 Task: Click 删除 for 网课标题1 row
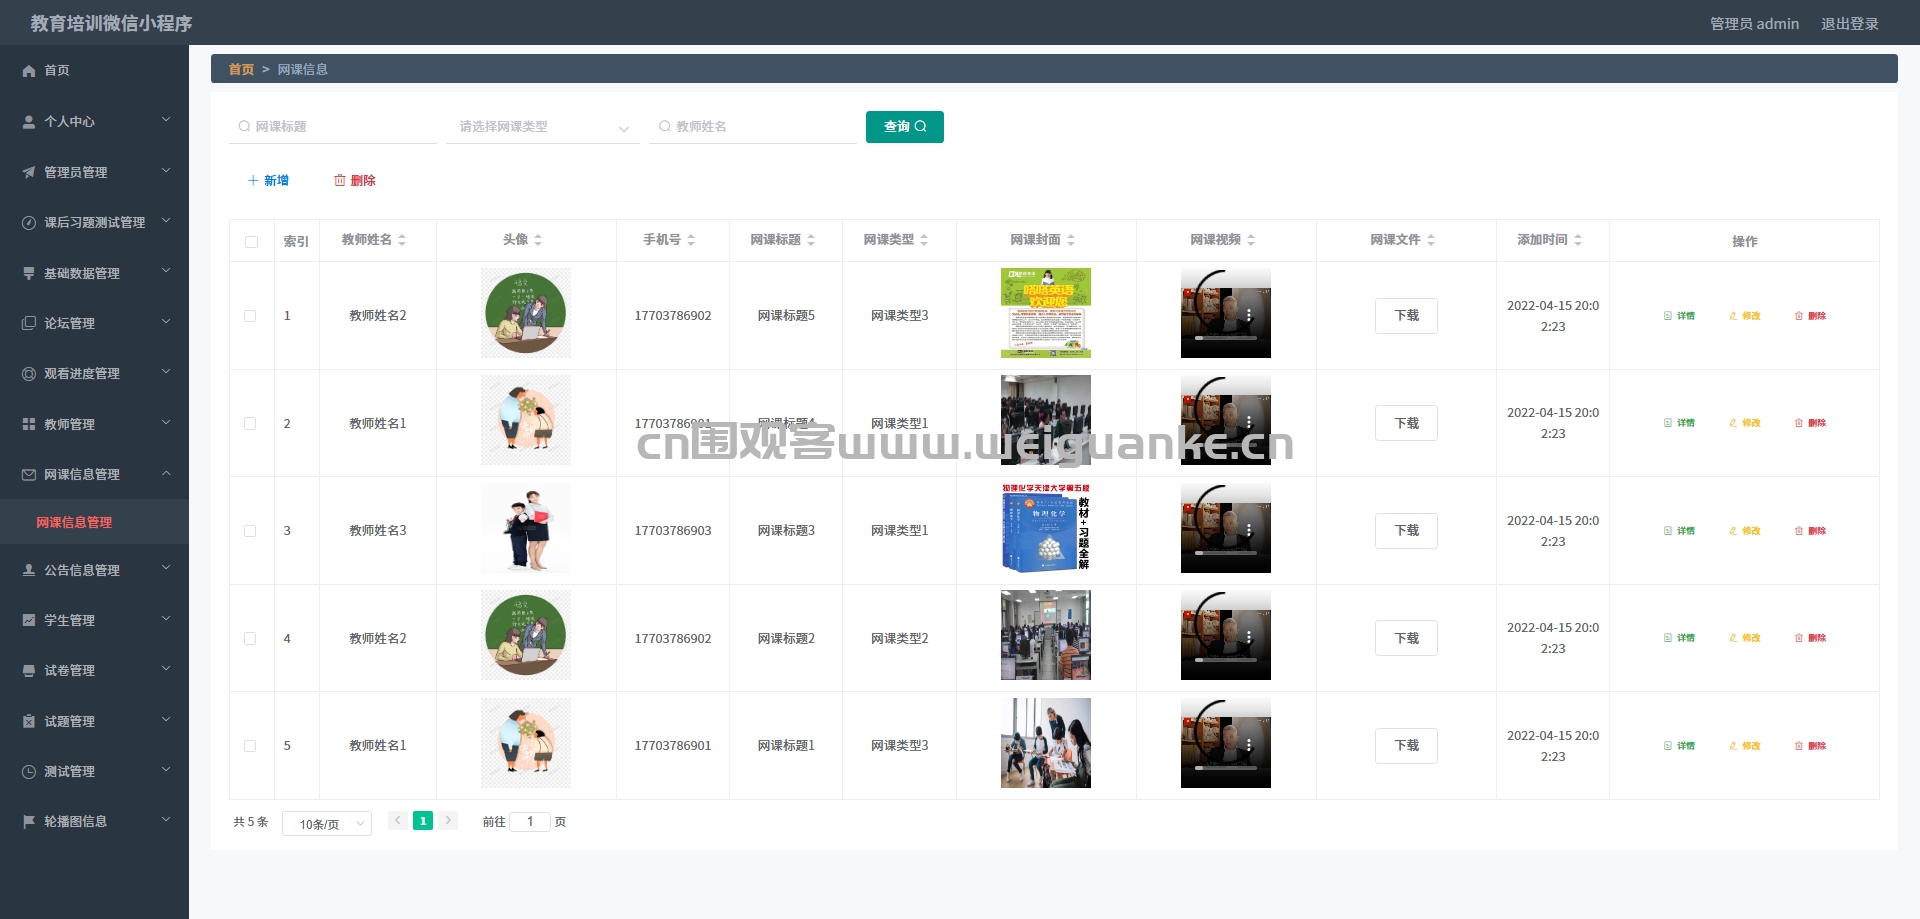1810,746
